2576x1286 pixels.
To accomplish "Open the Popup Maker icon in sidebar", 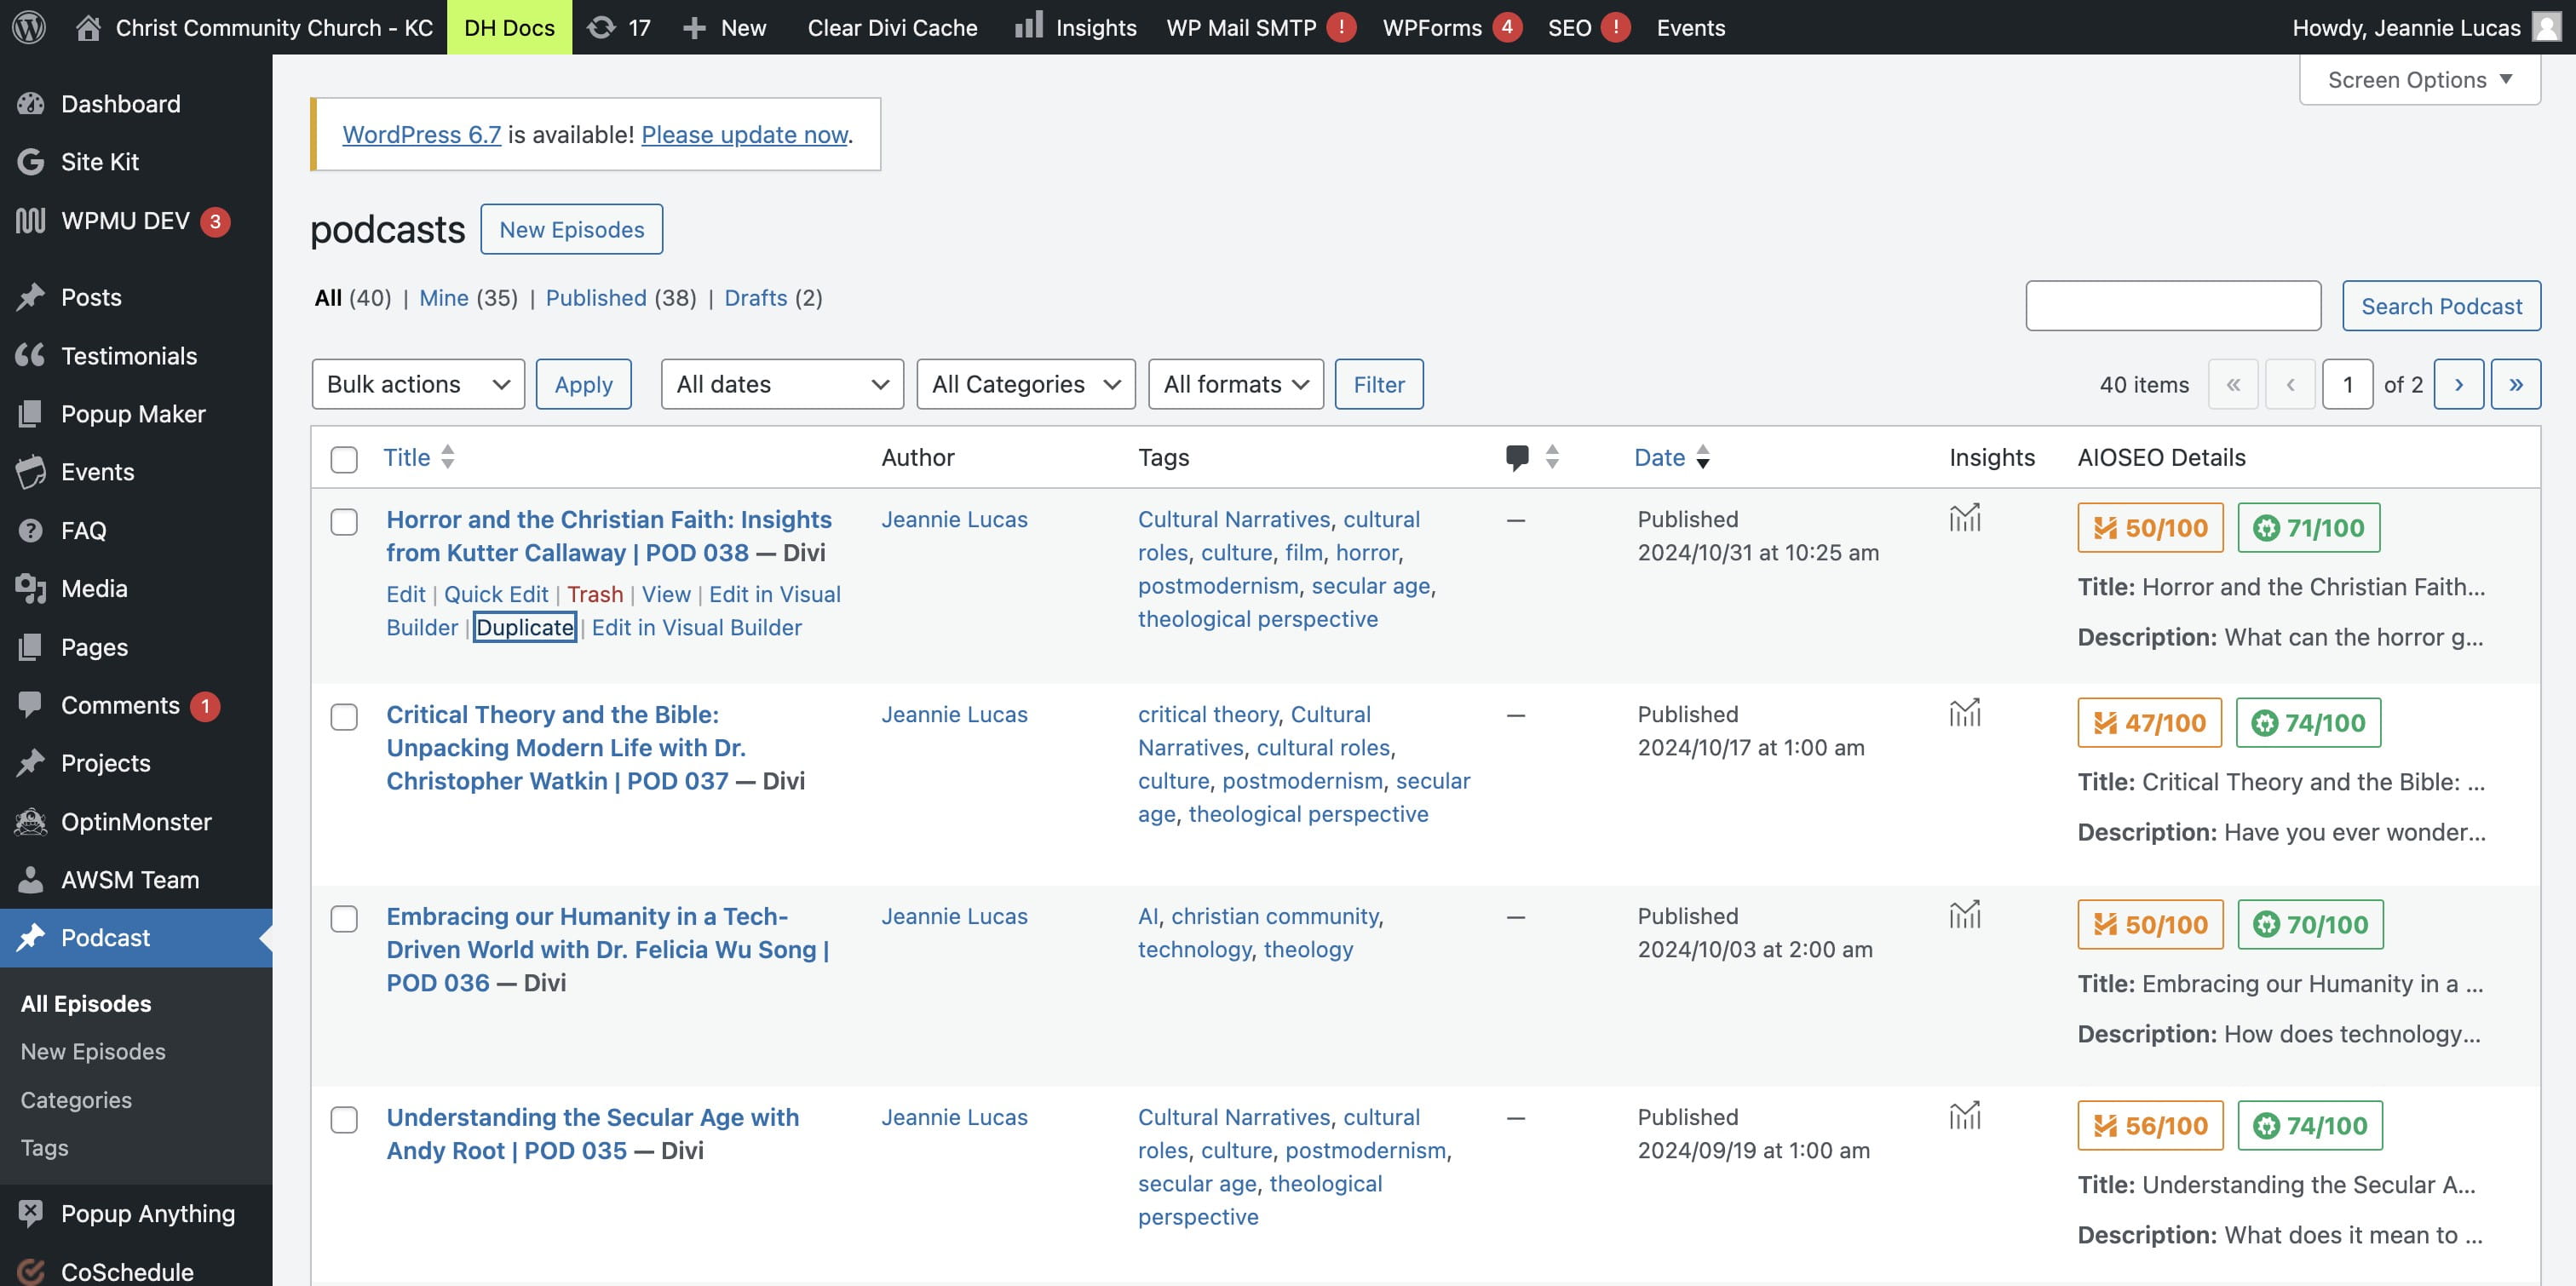I will tap(31, 413).
